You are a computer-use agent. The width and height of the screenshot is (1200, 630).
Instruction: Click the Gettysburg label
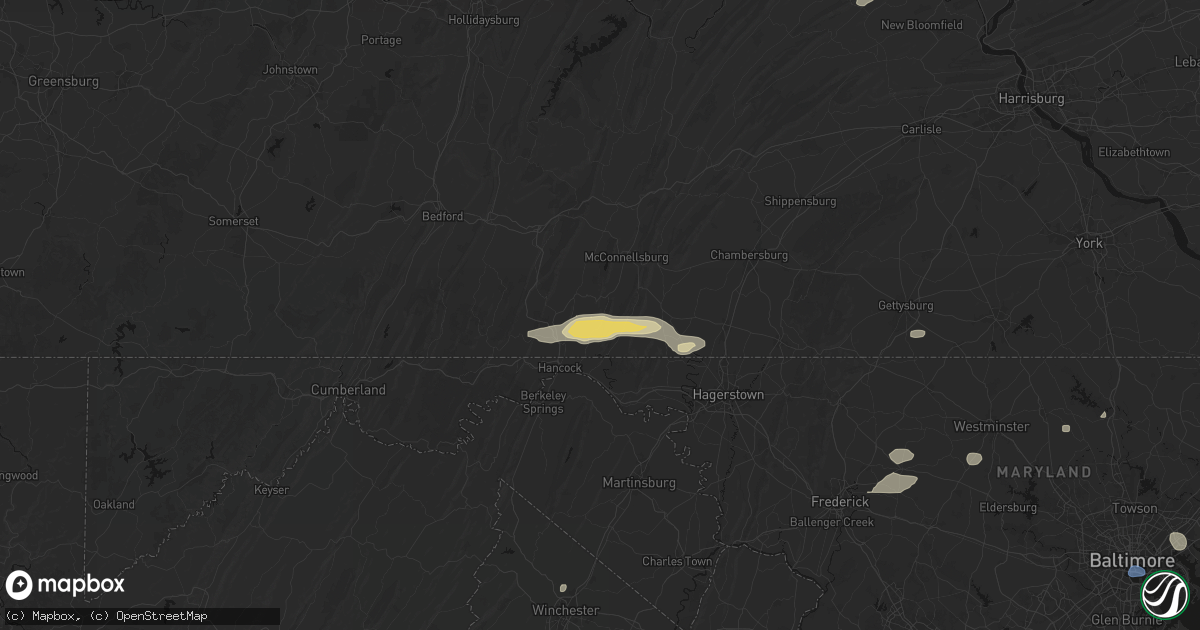(x=905, y=305)
